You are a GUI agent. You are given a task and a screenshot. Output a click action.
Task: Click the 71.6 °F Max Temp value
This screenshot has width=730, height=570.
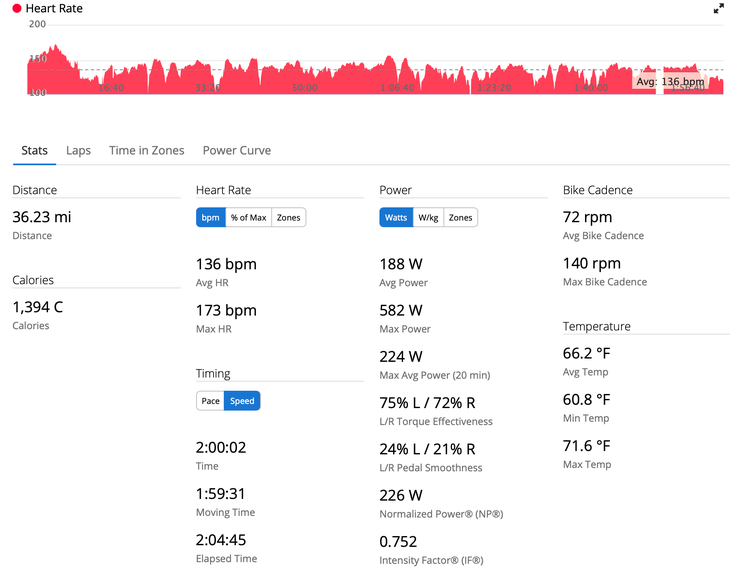[587, 446]
